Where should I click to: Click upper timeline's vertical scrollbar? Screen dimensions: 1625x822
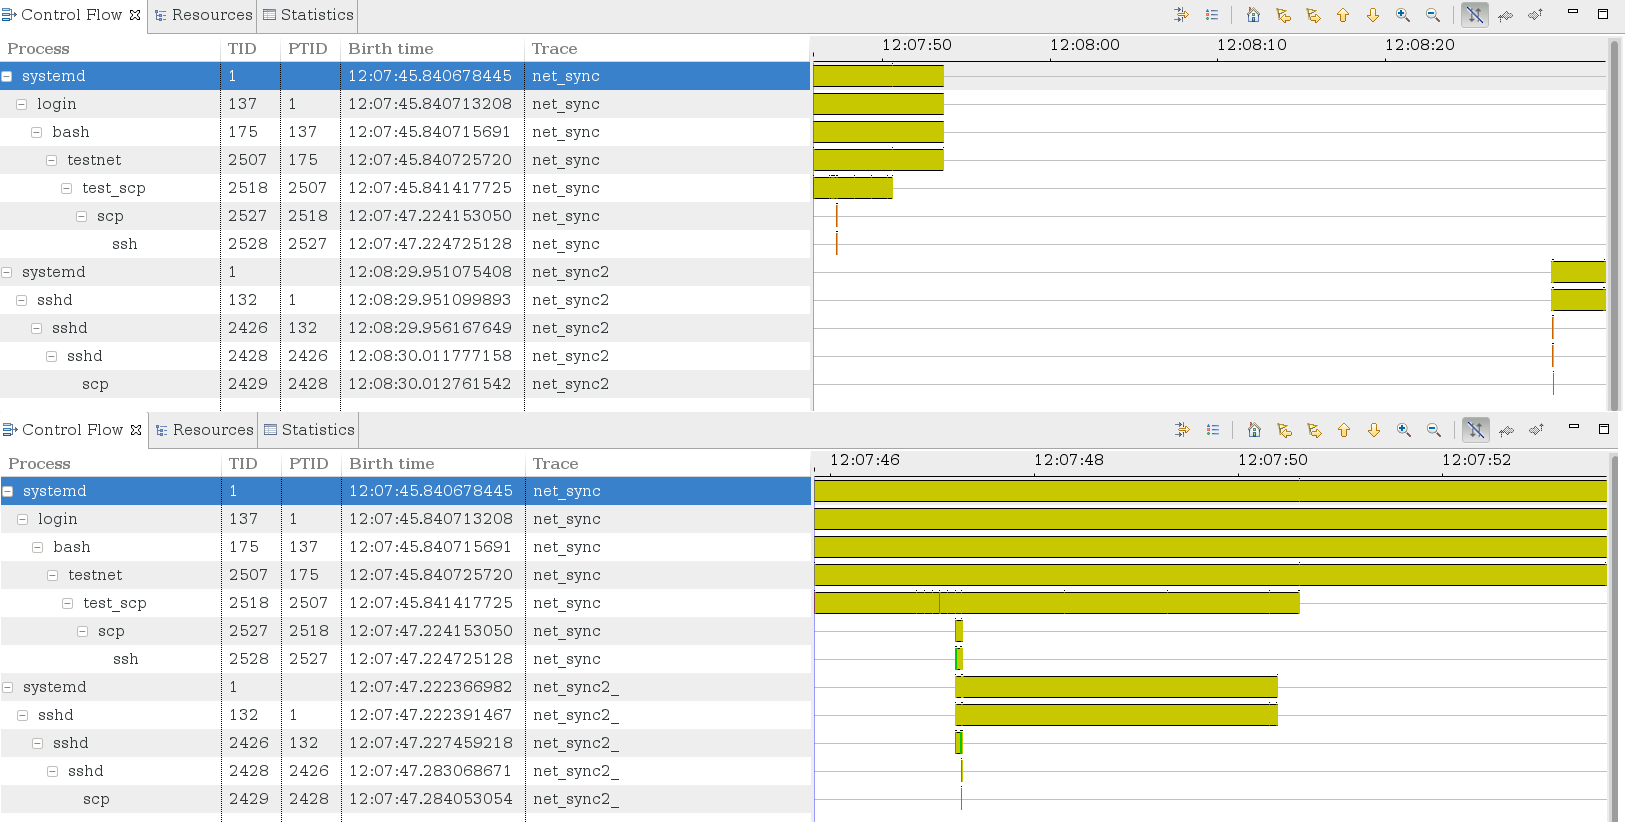pos(1613,220)
